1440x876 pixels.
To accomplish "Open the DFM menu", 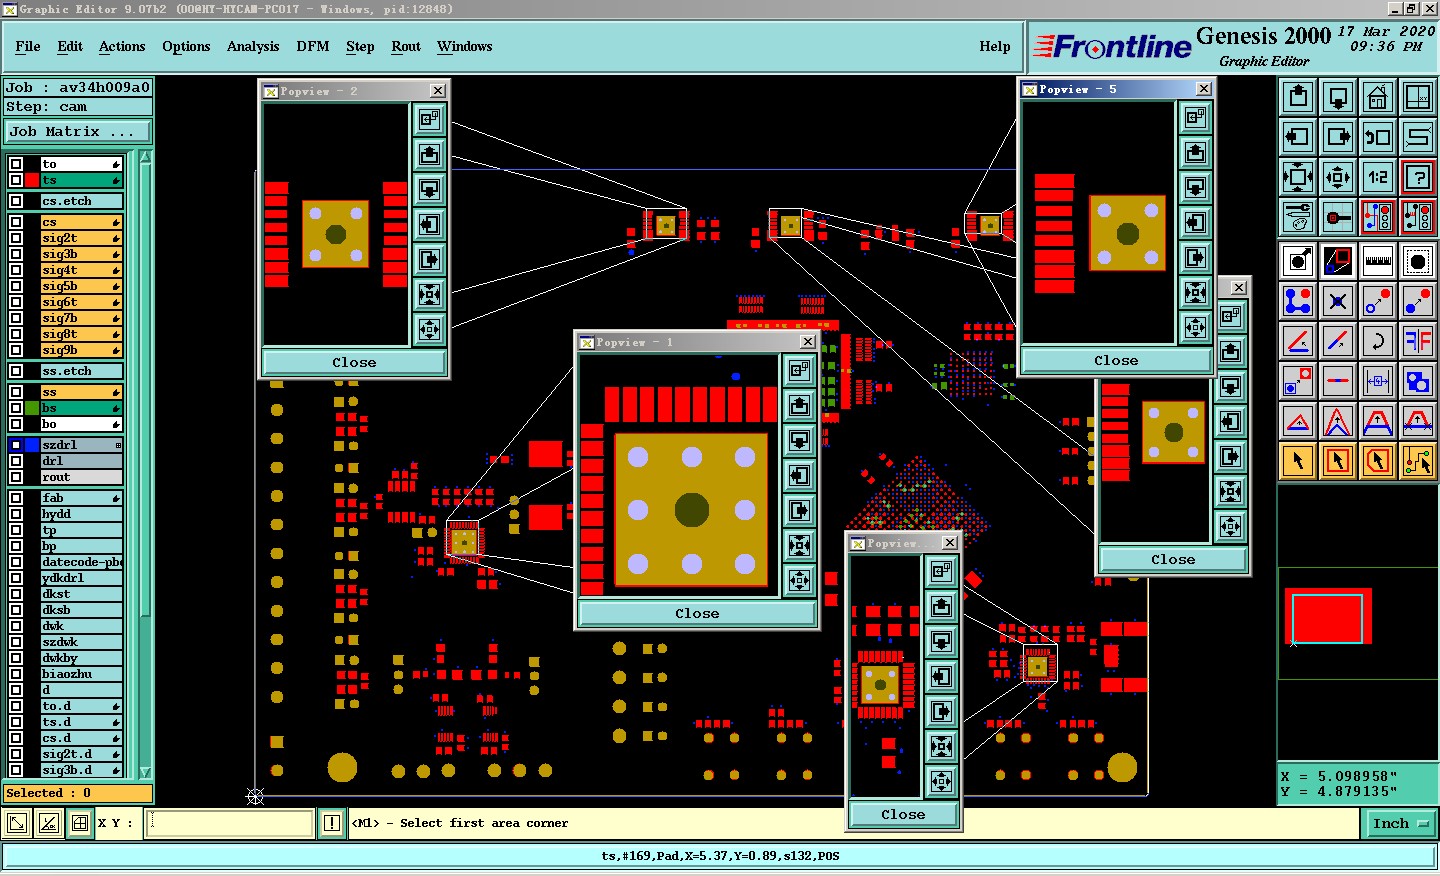I will (313, 46).
